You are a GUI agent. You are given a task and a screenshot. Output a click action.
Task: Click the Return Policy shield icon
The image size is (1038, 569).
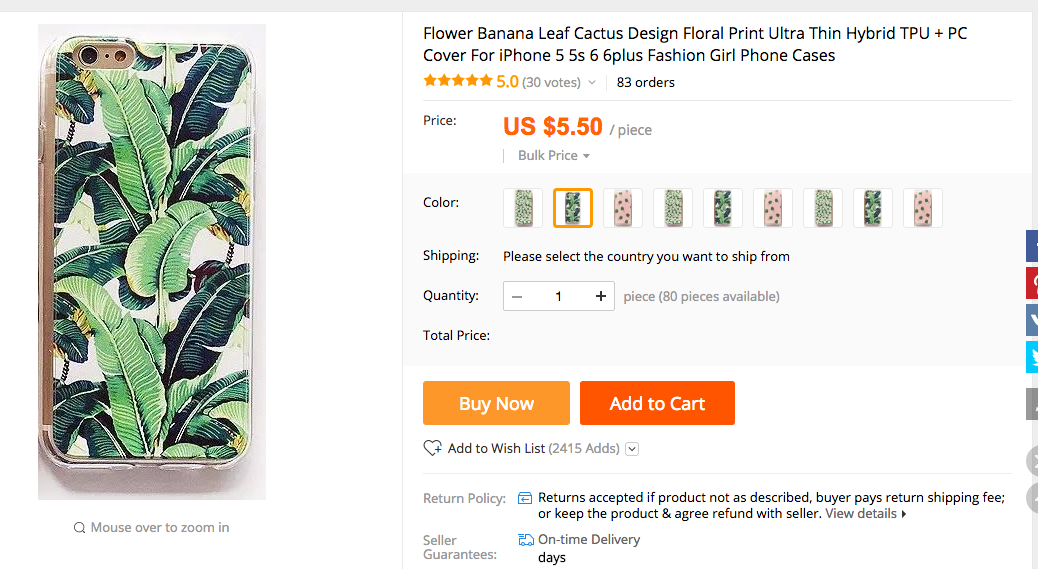click(525, 498)
